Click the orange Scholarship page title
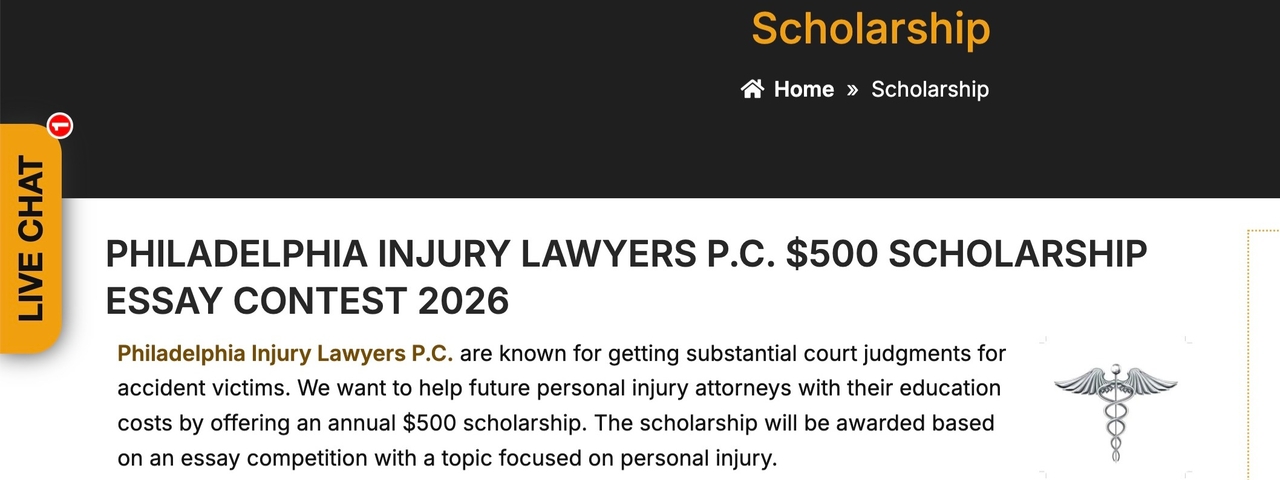This screenshot has width=1280, height=480. pyautogui.click(x=870, y=28)
